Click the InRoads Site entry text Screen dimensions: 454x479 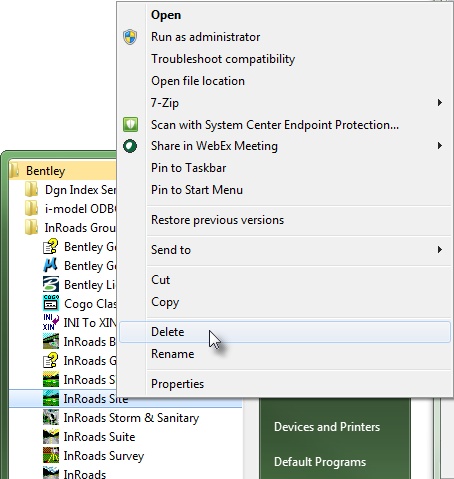pos(96,399)
